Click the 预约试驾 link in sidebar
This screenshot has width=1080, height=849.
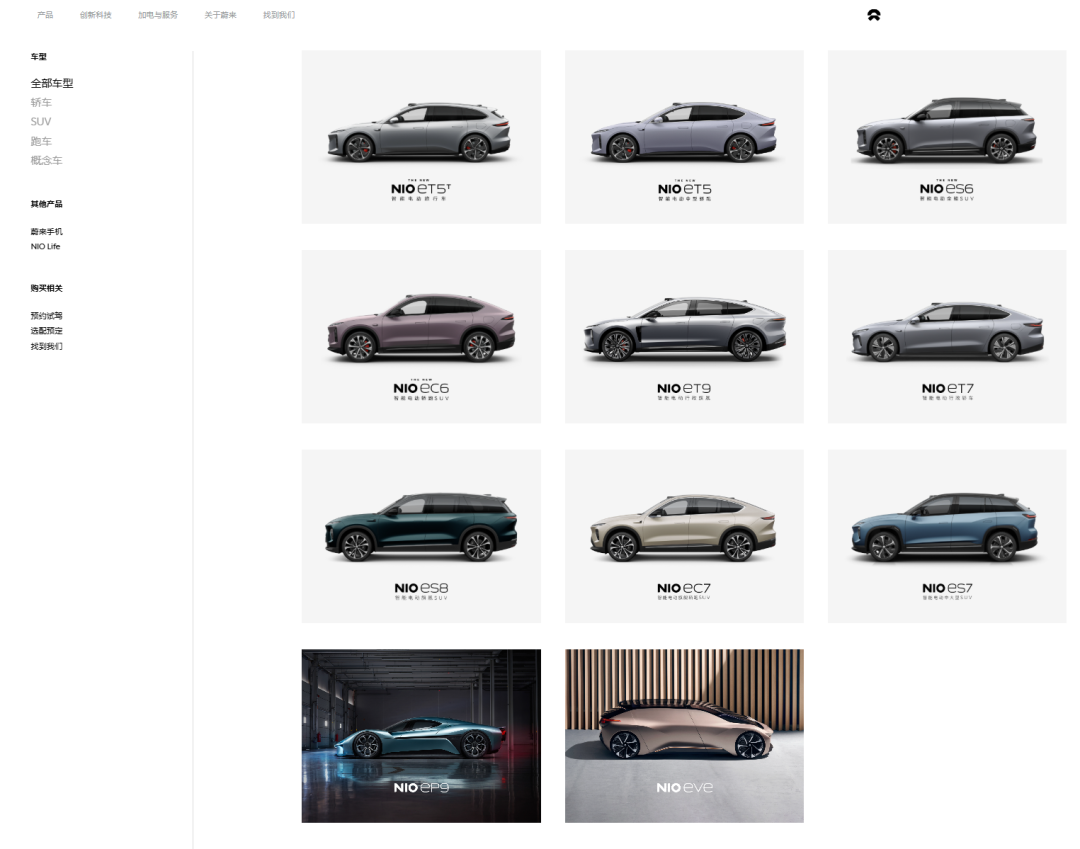click(x=47, y=315)
